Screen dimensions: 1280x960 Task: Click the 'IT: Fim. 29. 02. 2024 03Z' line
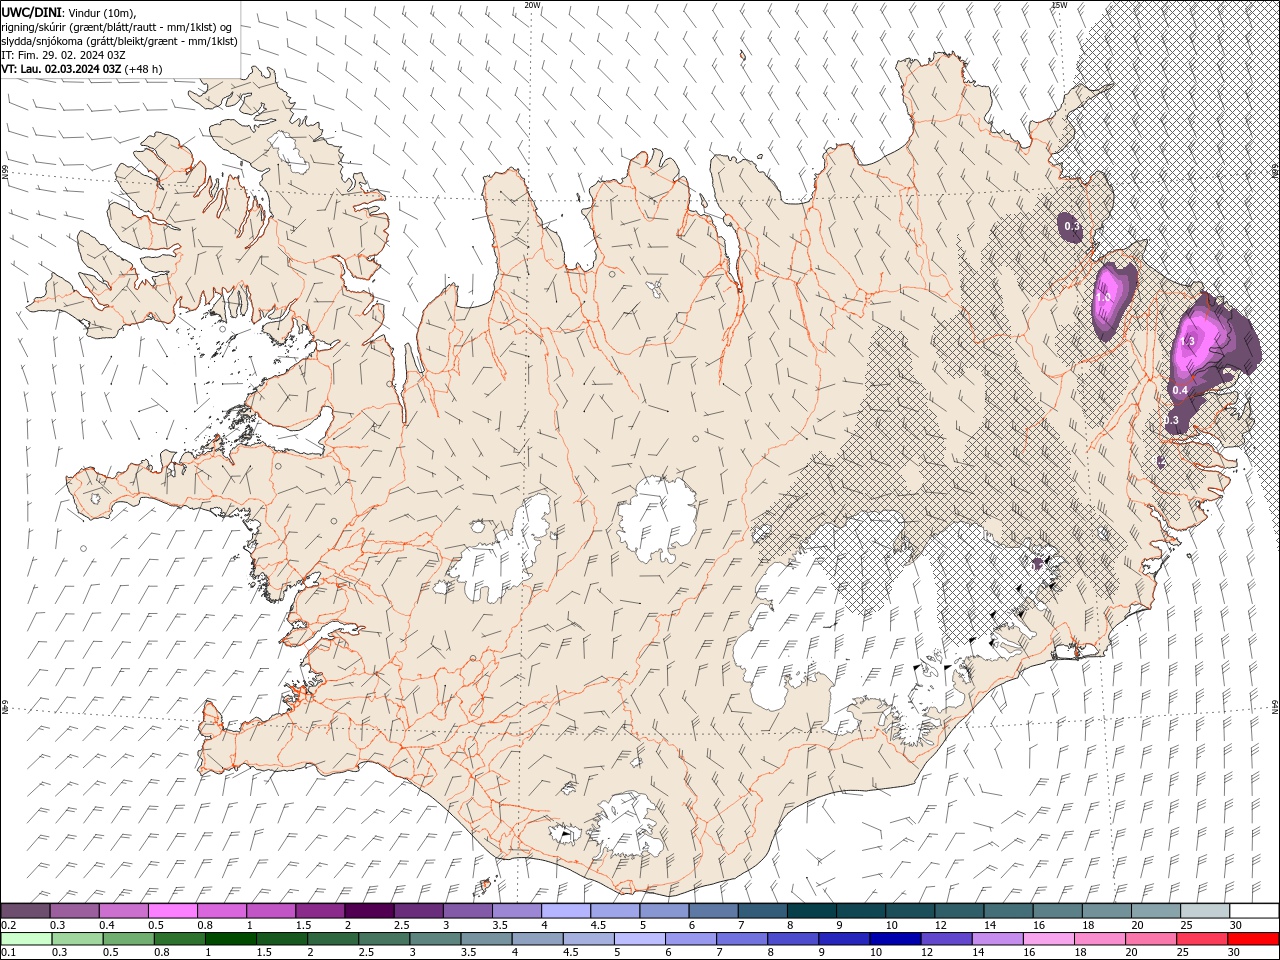(63, 55)
